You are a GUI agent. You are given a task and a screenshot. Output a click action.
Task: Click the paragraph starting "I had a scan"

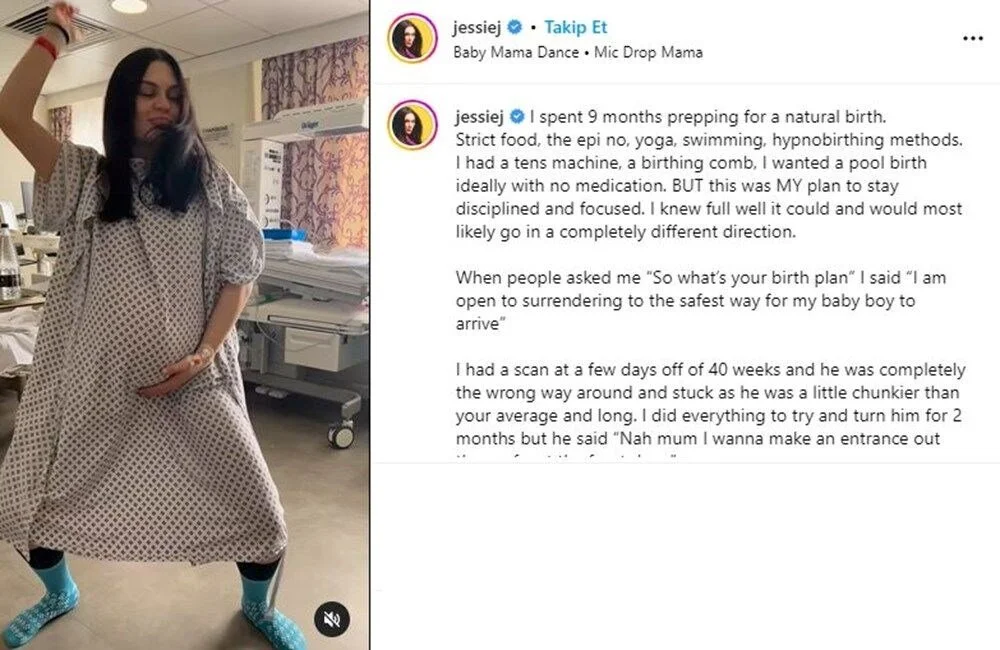click(710, 404)
